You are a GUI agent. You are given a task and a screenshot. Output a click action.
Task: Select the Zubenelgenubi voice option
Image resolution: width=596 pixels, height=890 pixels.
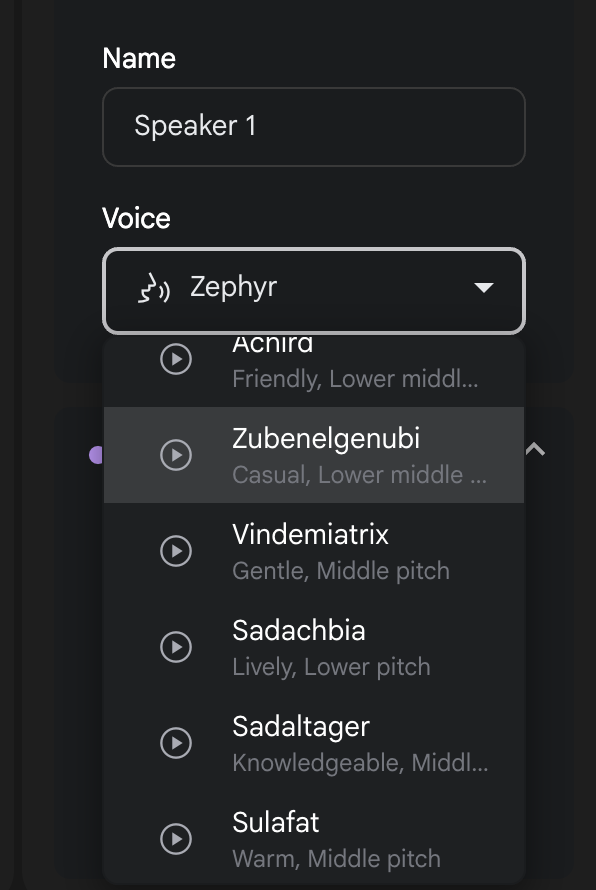click(314, 455)
